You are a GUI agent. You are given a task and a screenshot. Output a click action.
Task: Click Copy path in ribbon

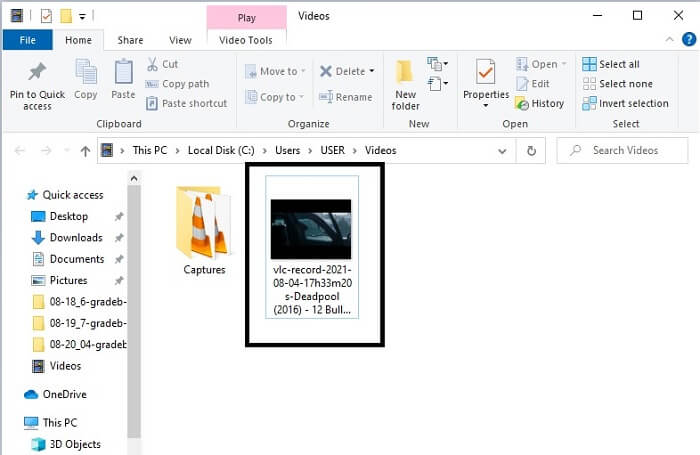click(177, 83)
